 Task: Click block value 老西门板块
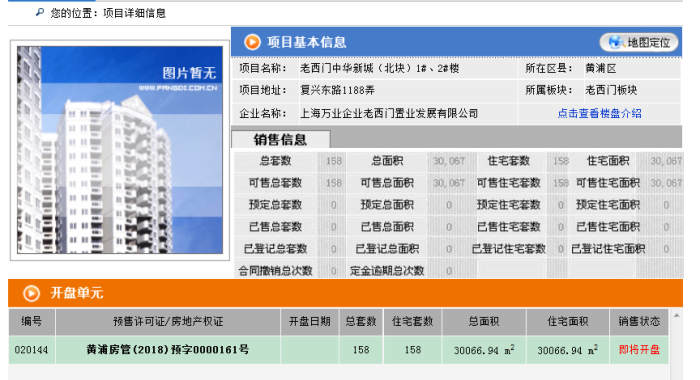611,90
